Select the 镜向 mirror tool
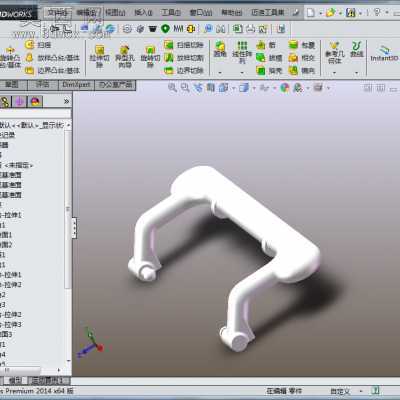This screenshot has width=400, height=400. tap(302, 71)
